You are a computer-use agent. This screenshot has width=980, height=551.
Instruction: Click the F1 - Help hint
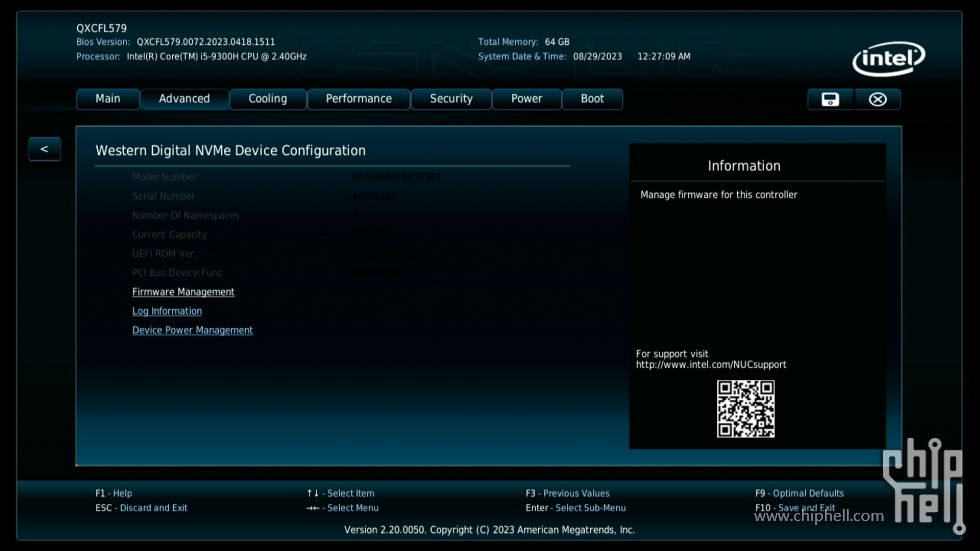click(x=114, y=494)
